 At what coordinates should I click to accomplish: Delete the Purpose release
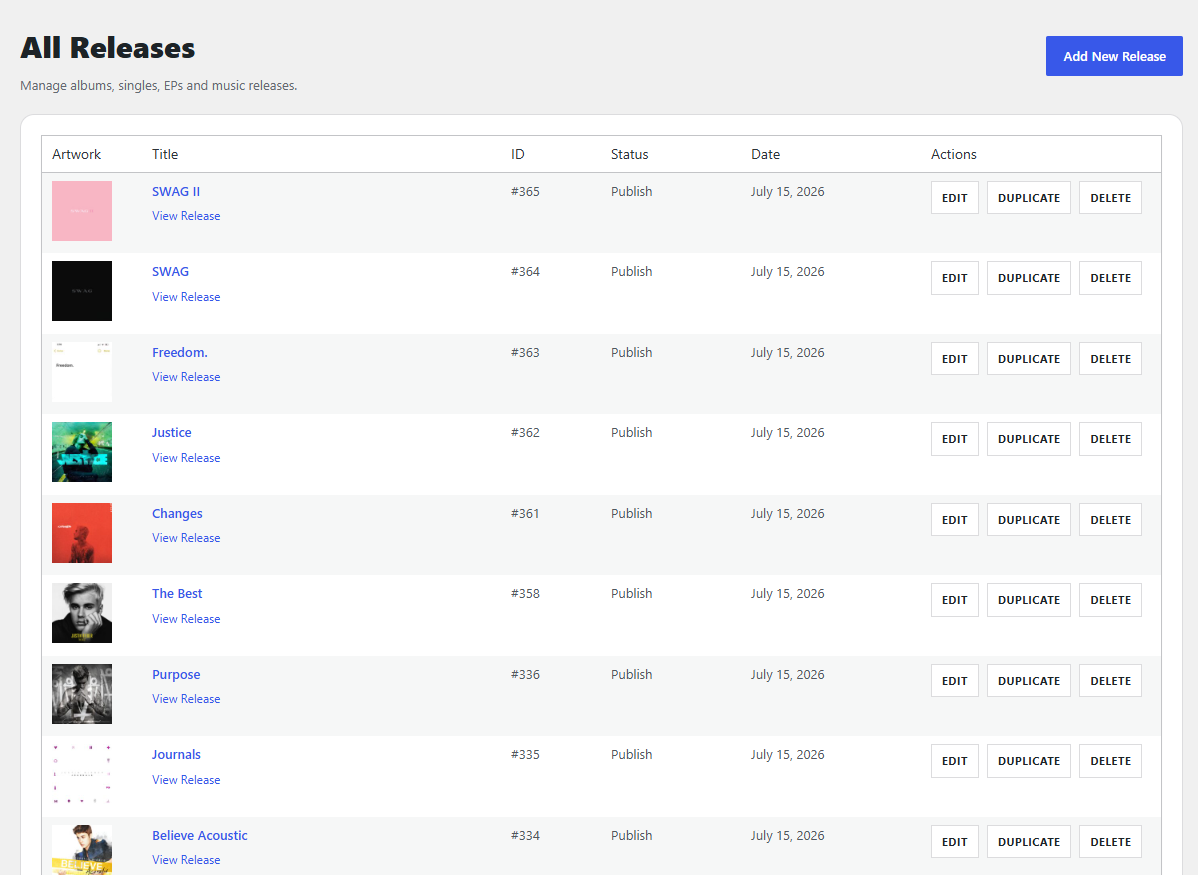click(1110, 681)
